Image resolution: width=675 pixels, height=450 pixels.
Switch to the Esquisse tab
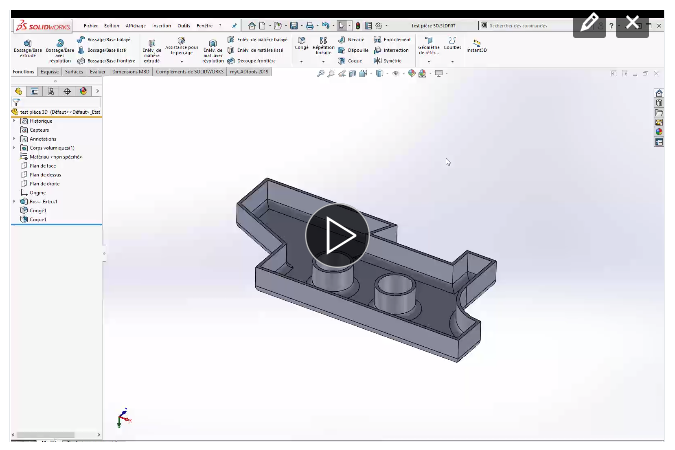(x=50, y=72)
